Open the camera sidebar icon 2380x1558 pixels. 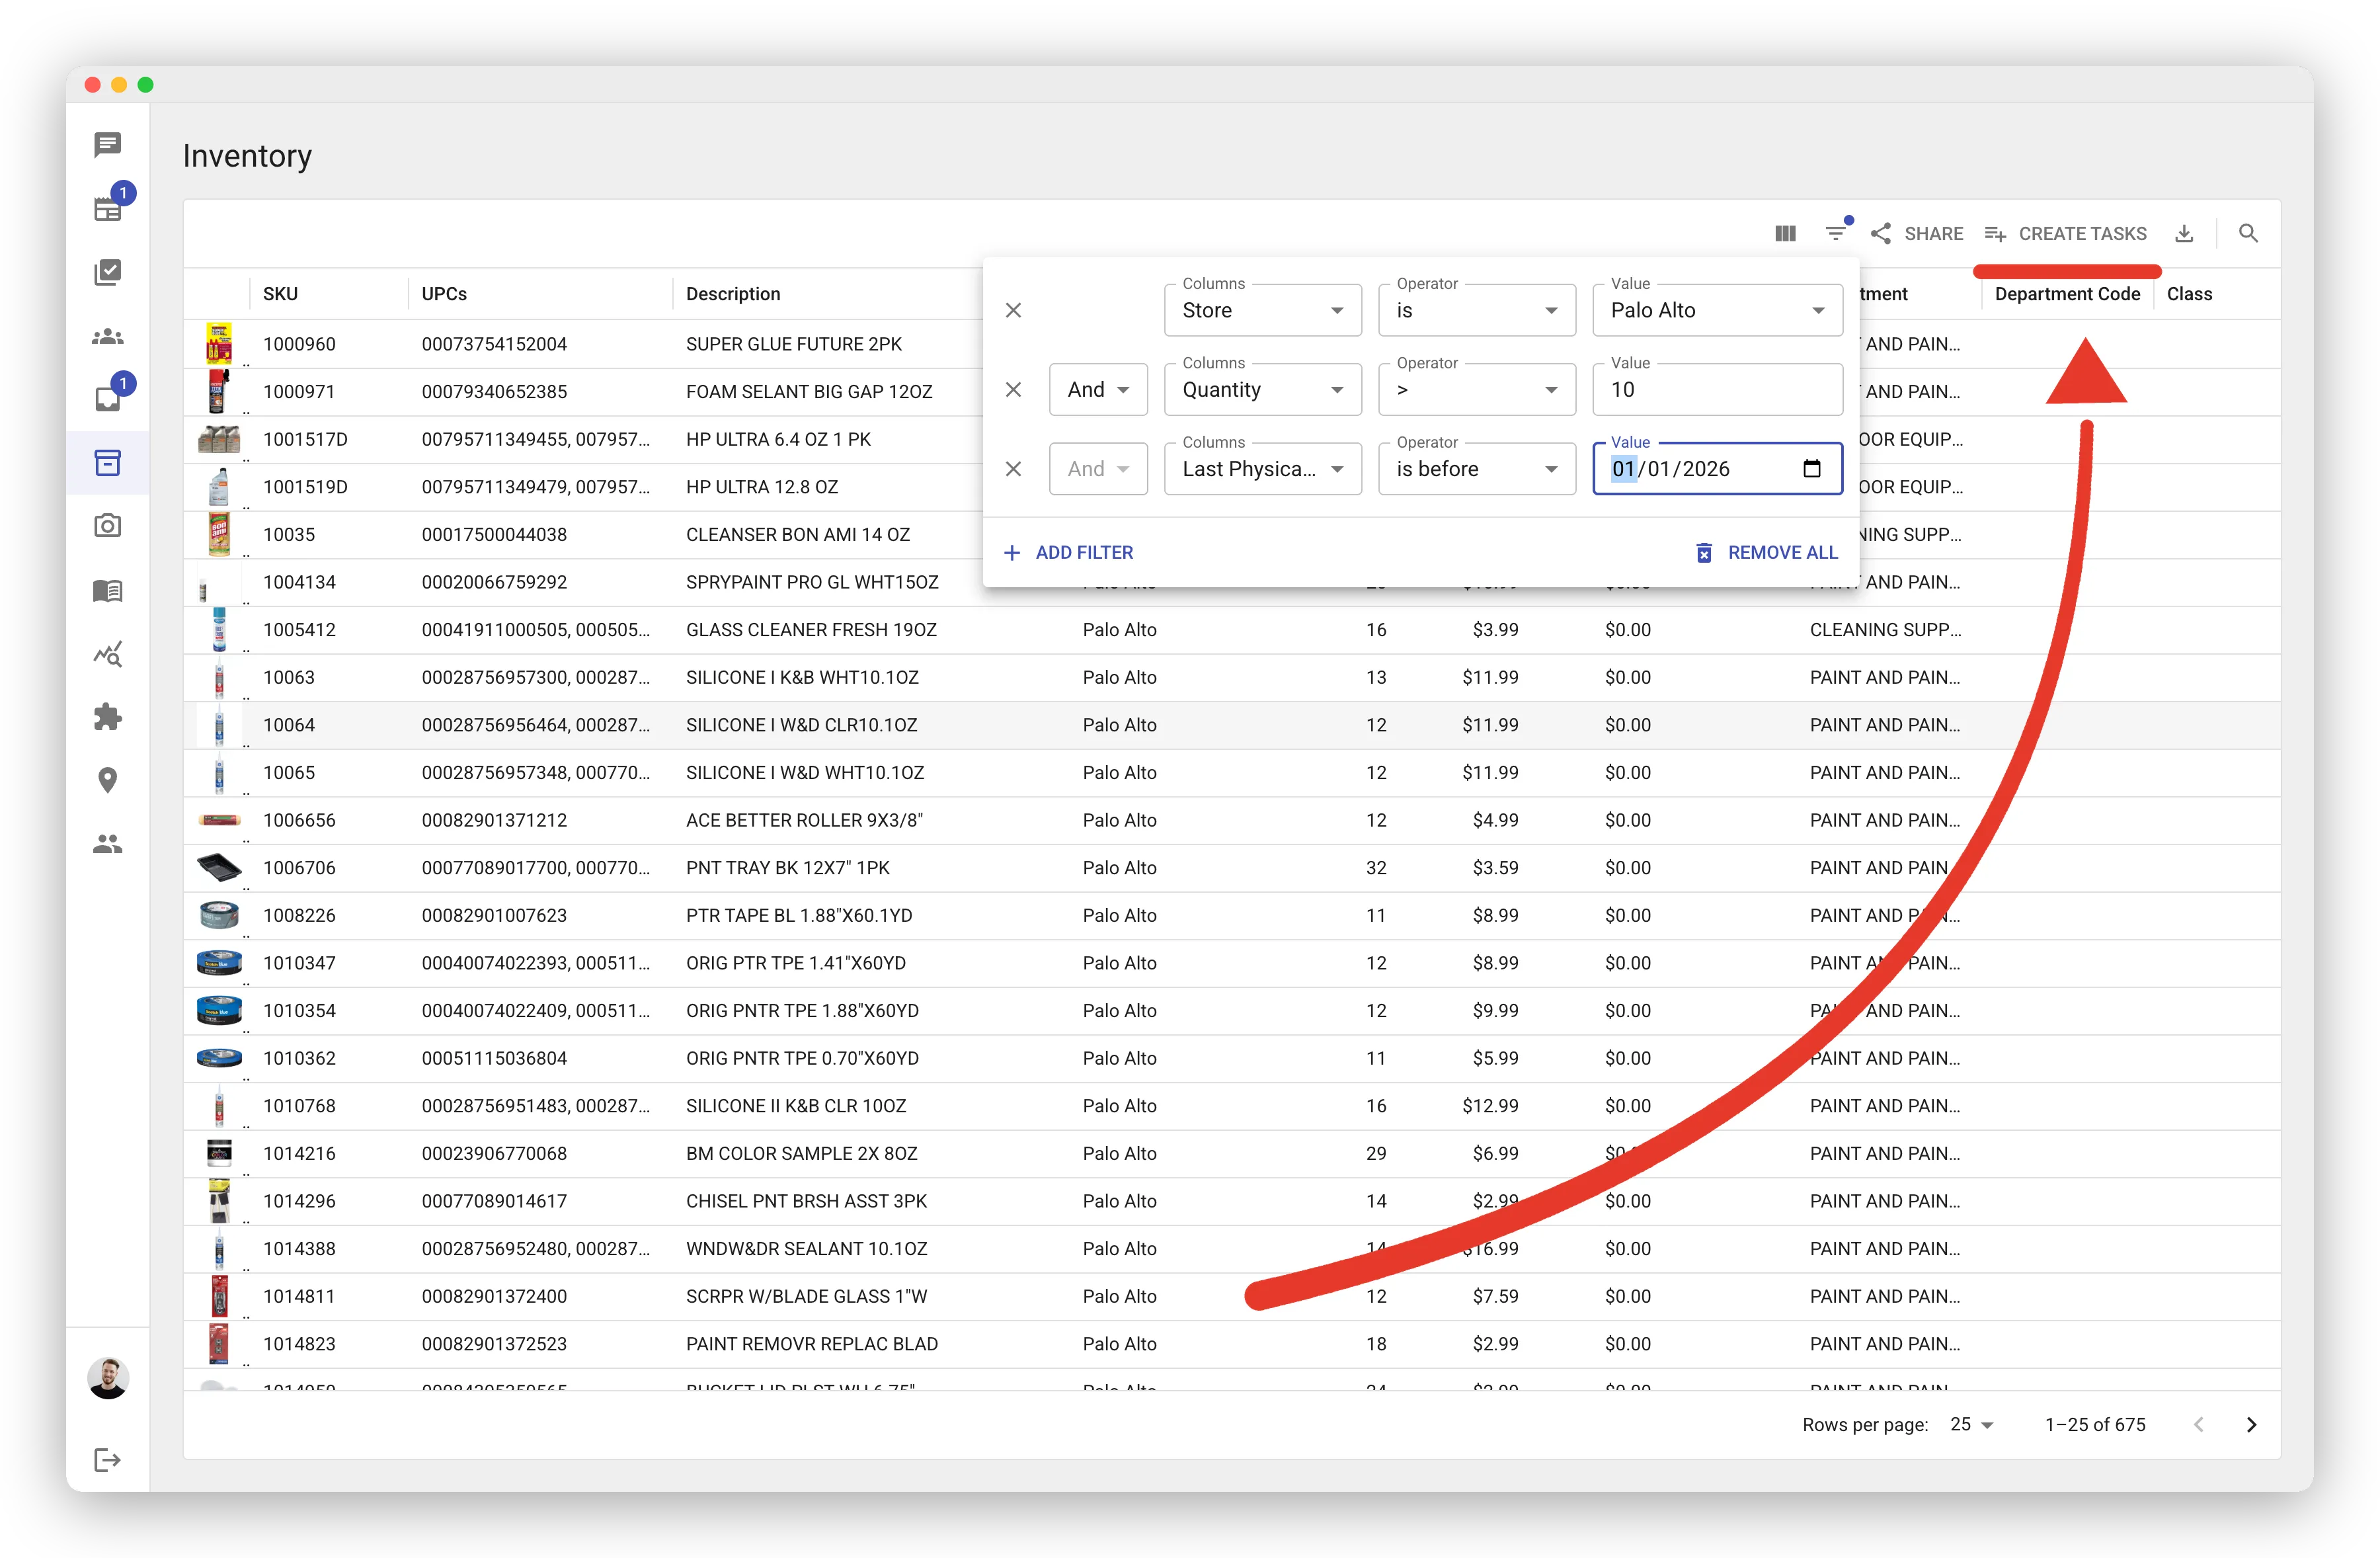click(107, 526)
